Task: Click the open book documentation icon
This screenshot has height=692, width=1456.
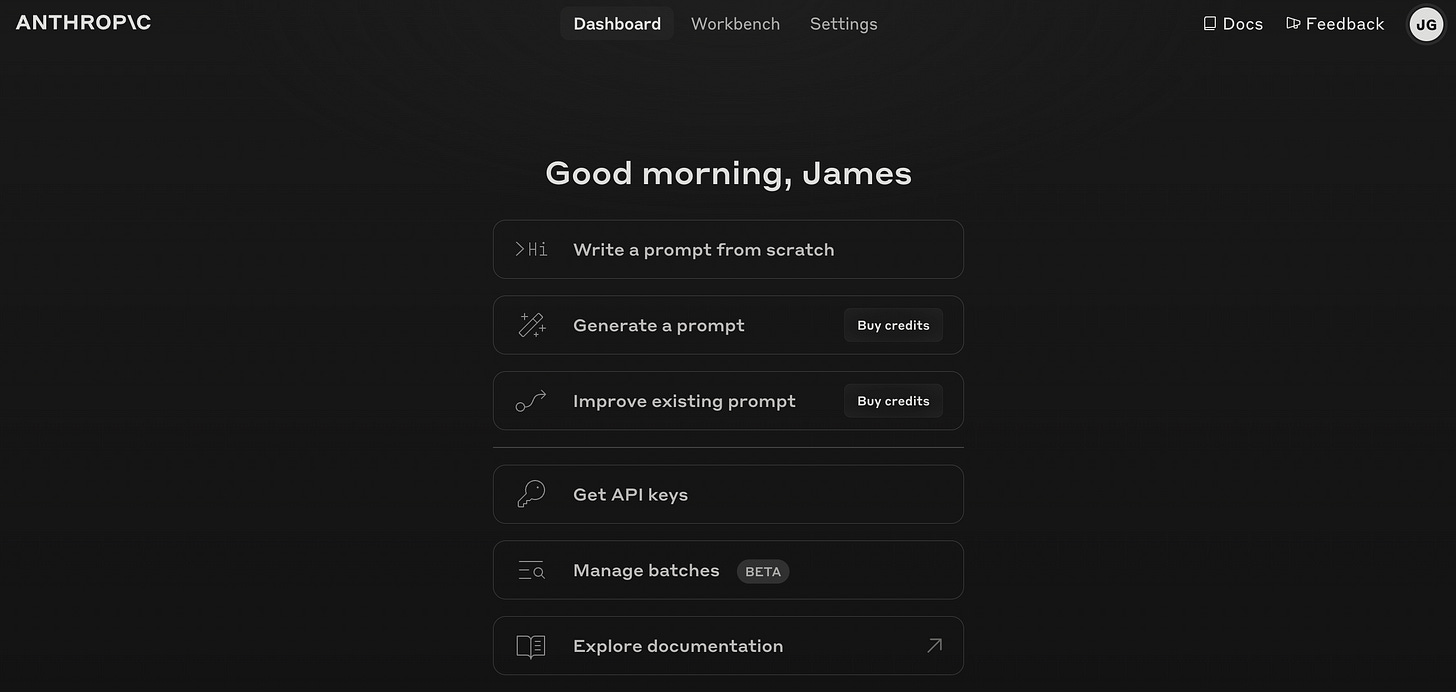Action: (x=531, y=647)
